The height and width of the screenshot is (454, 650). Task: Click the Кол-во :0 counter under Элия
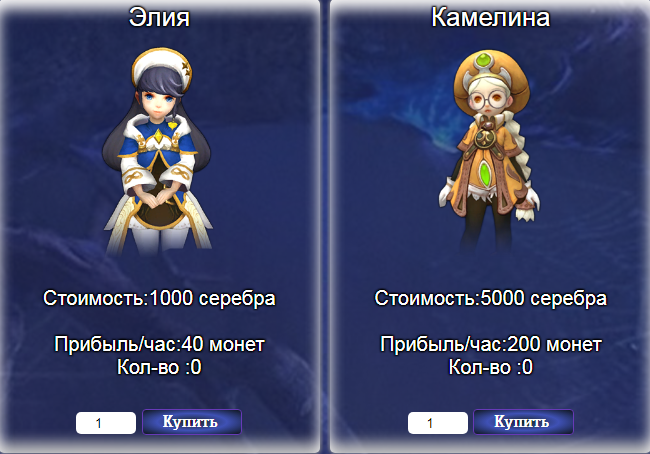pyautogui.click(x=159, y=367)
